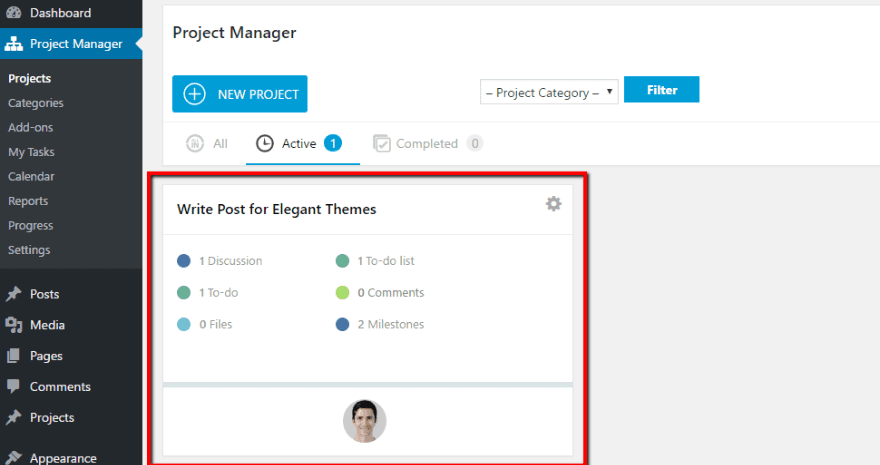
Task: Open the Calendar submenu link
Action: (x=31, y=177)
